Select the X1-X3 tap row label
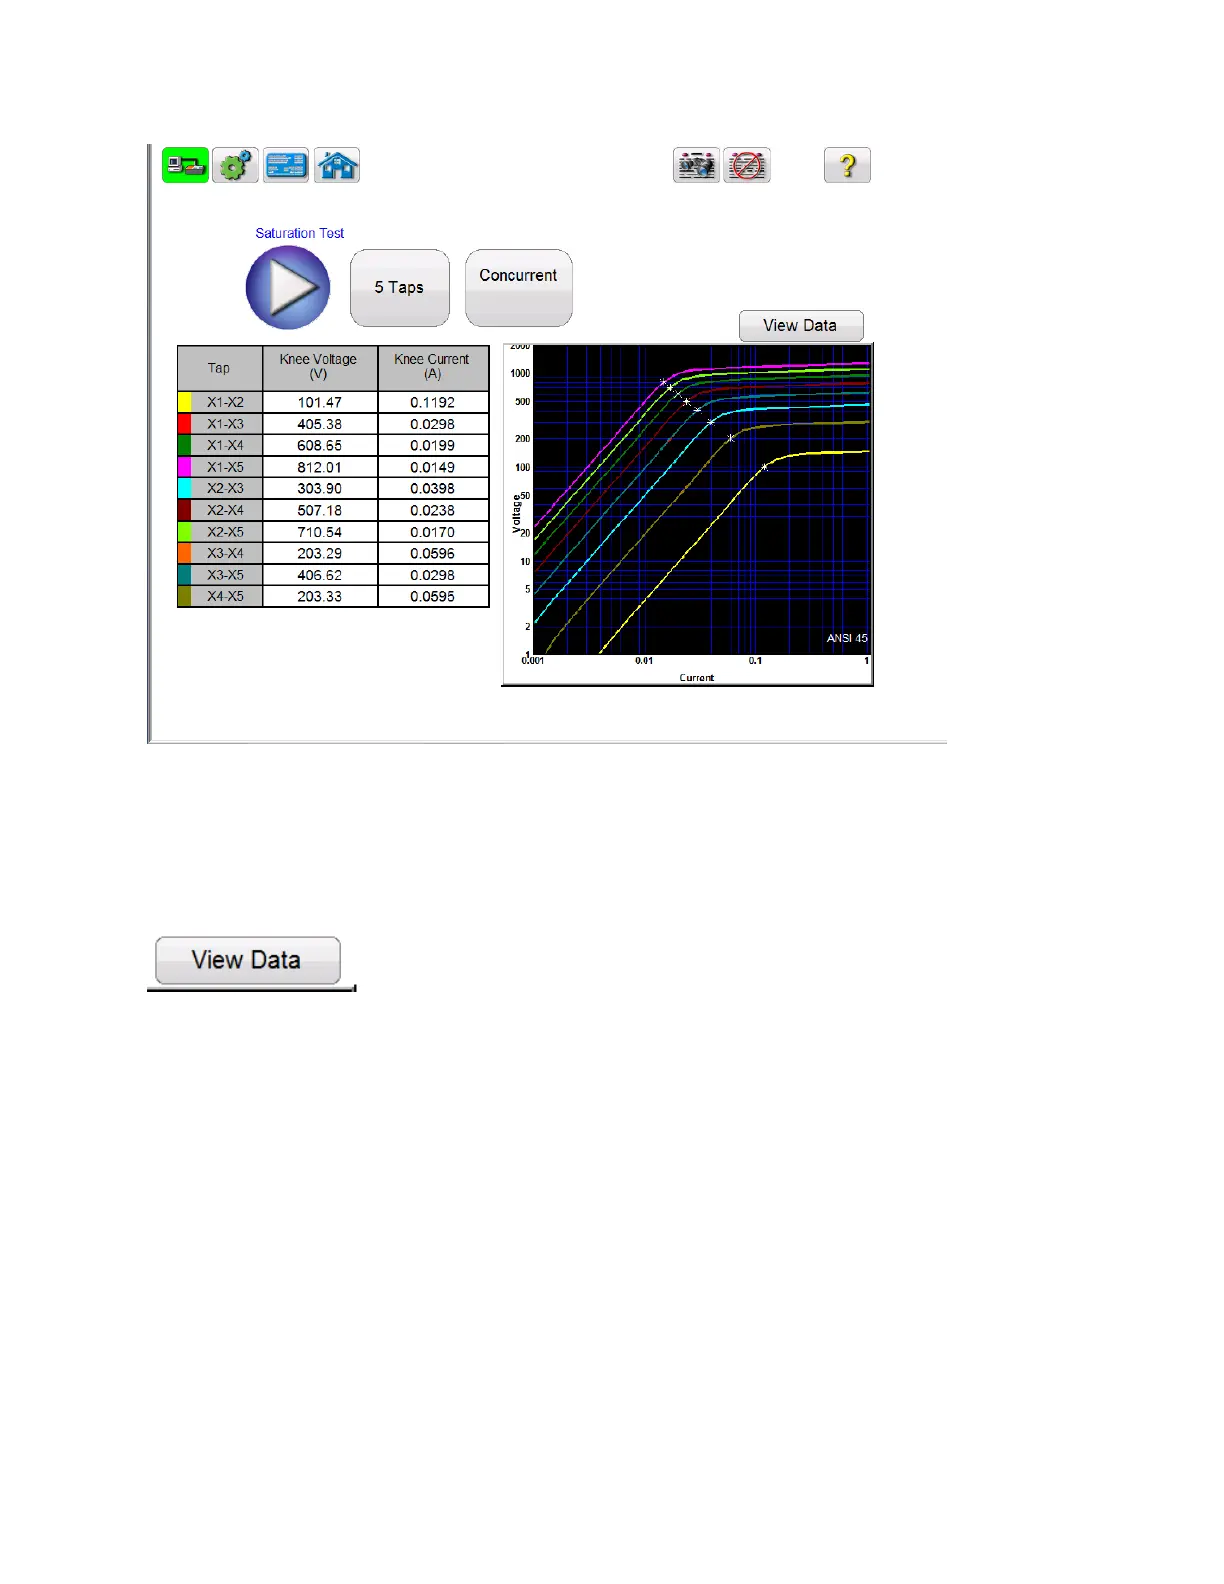This screenshot has width=1224, height=1584. (226, 424)
